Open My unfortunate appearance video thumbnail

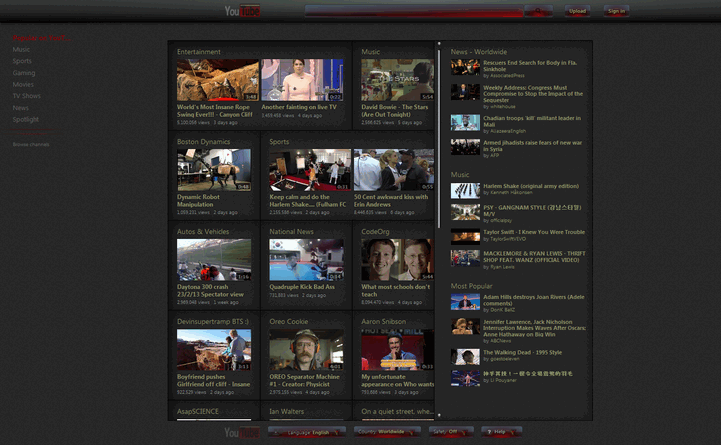coord(398,349)
